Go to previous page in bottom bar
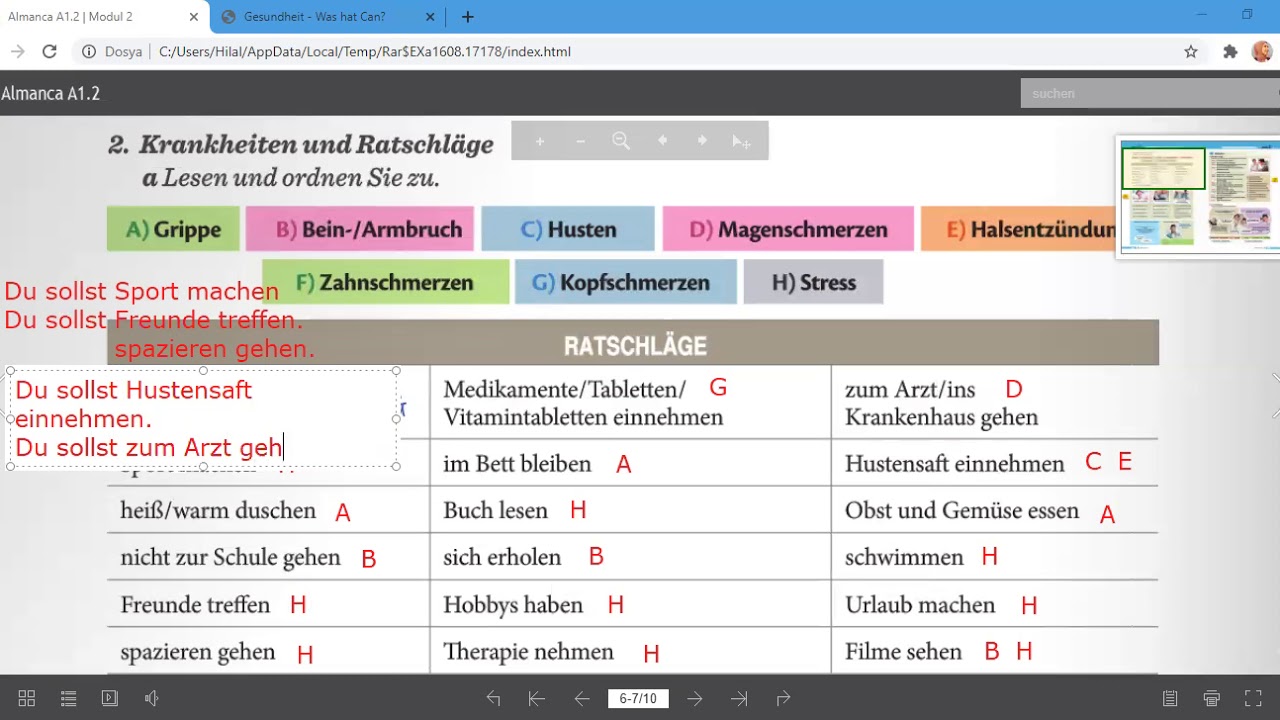The height and width of the screenshot is (720, 1280). pos(582,698)
